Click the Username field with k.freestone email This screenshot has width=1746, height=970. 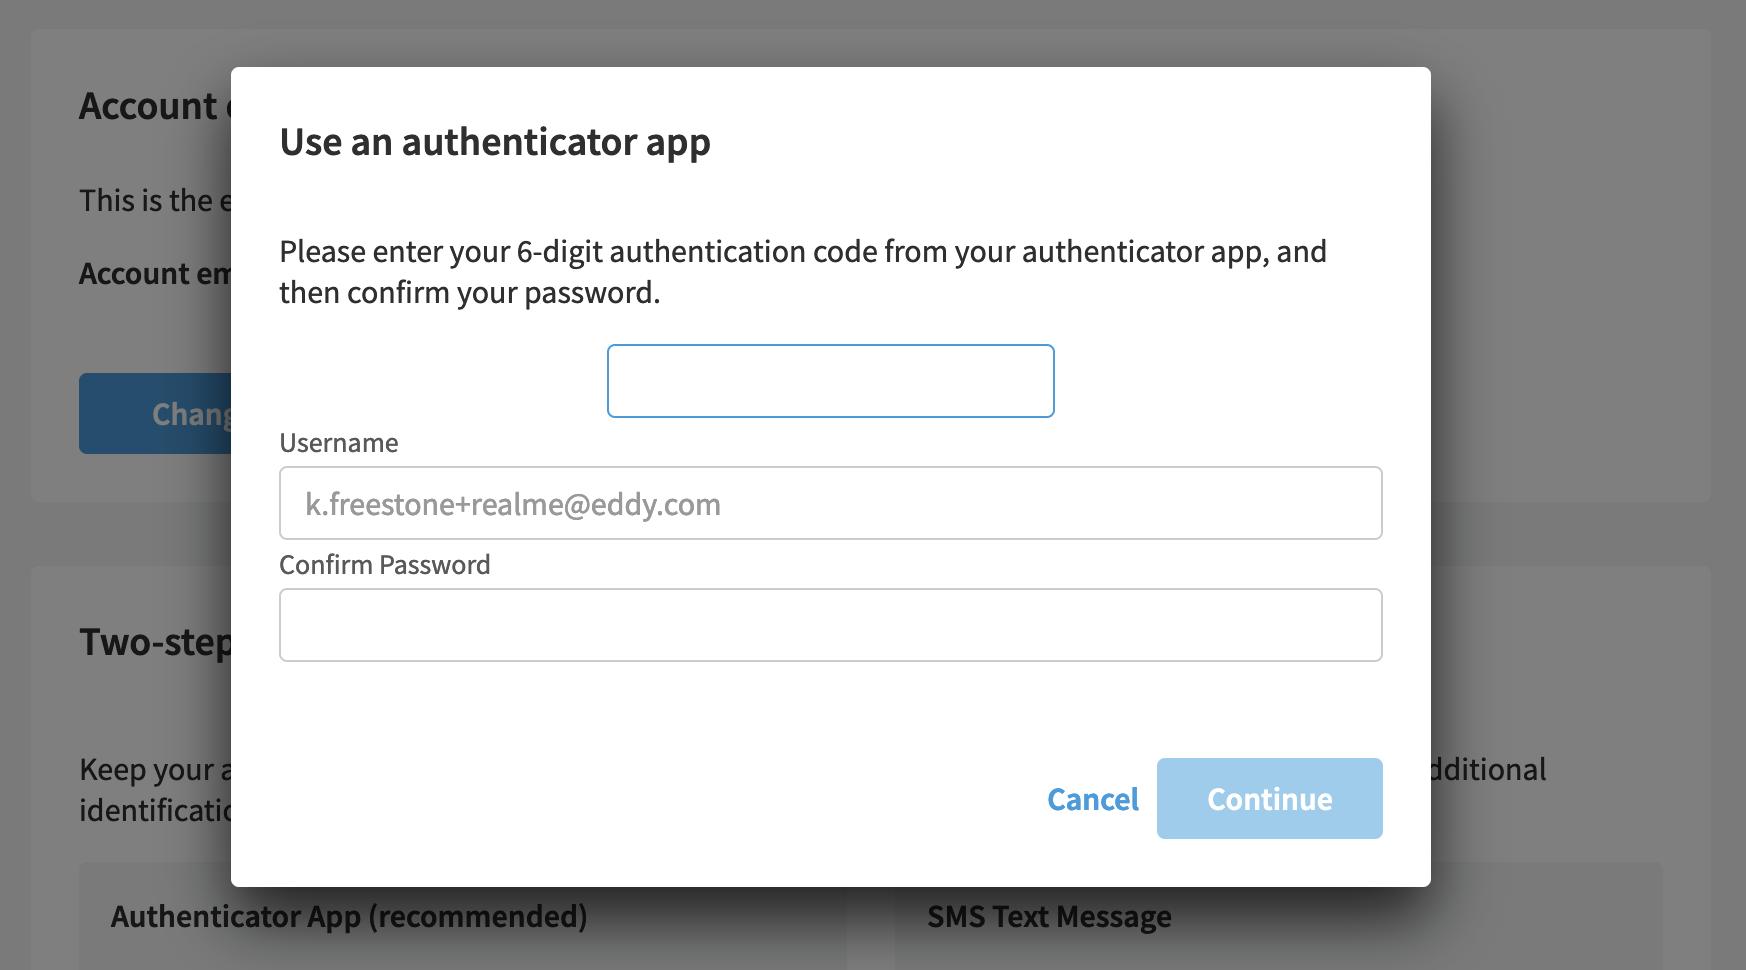click(x=830, y=503)
